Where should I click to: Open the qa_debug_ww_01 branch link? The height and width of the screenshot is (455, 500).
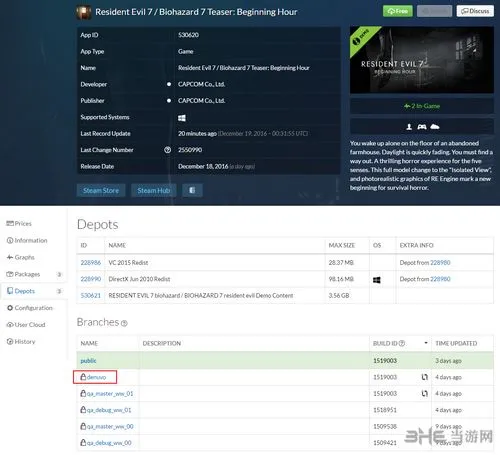109,410
